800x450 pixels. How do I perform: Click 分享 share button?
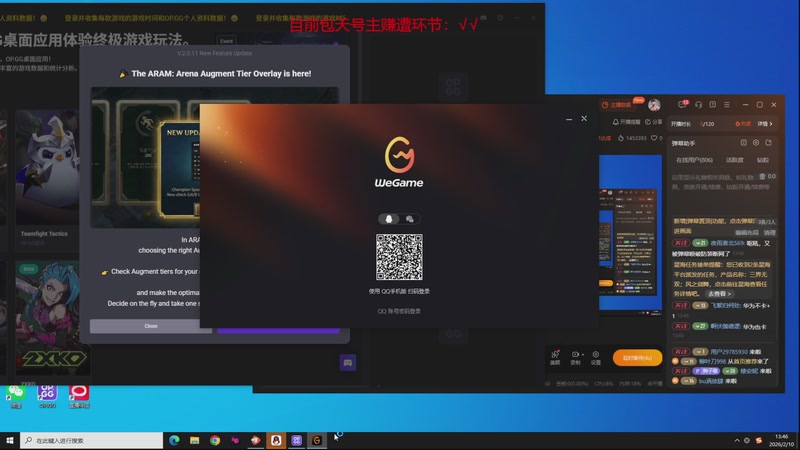pyautogui.click(x=654, y=122)
